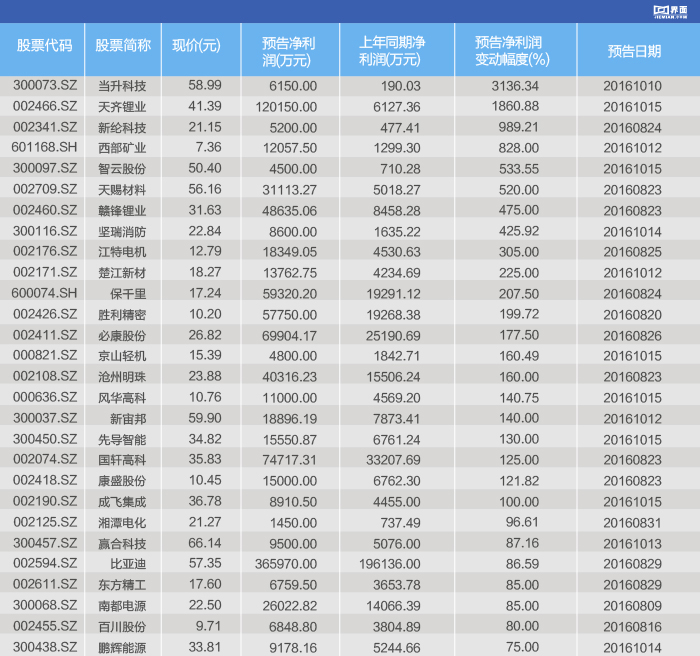700x656 pixels.
Task: Click forecast profit 365970.00
Action: coord(286,564)
